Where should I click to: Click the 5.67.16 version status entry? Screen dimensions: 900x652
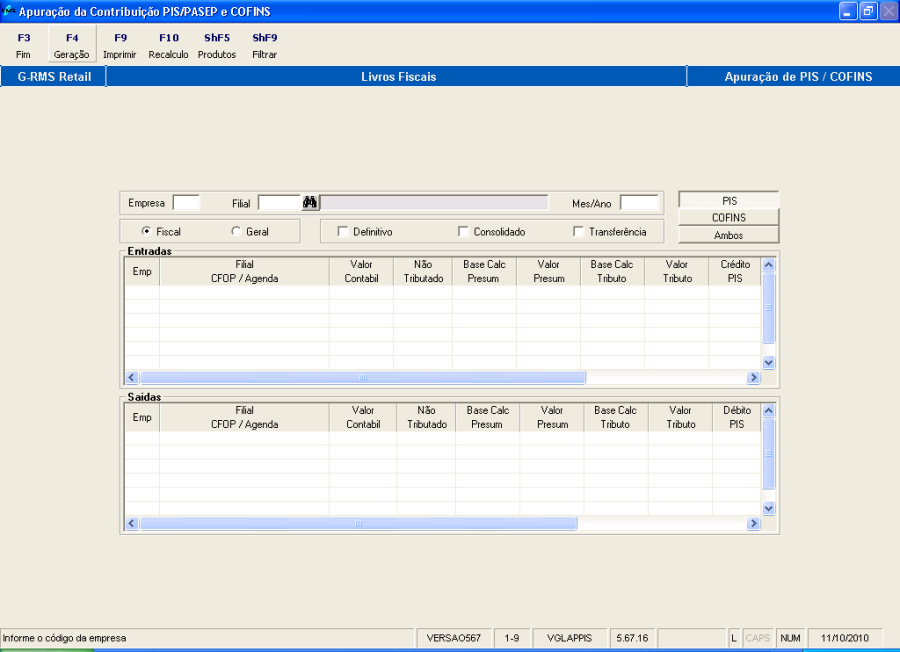632,638
